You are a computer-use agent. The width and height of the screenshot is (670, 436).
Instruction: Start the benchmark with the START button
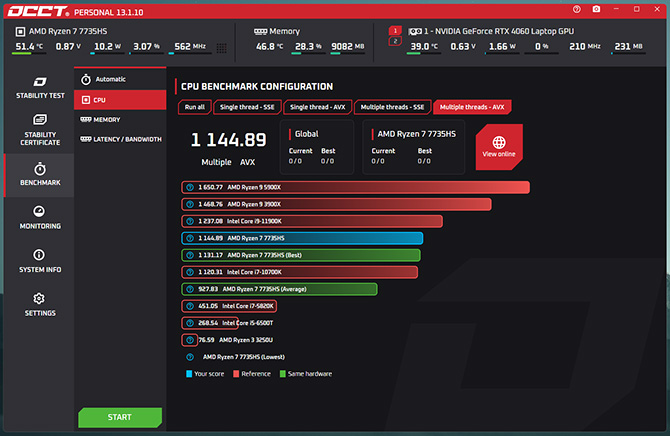[x=120, y=417]
